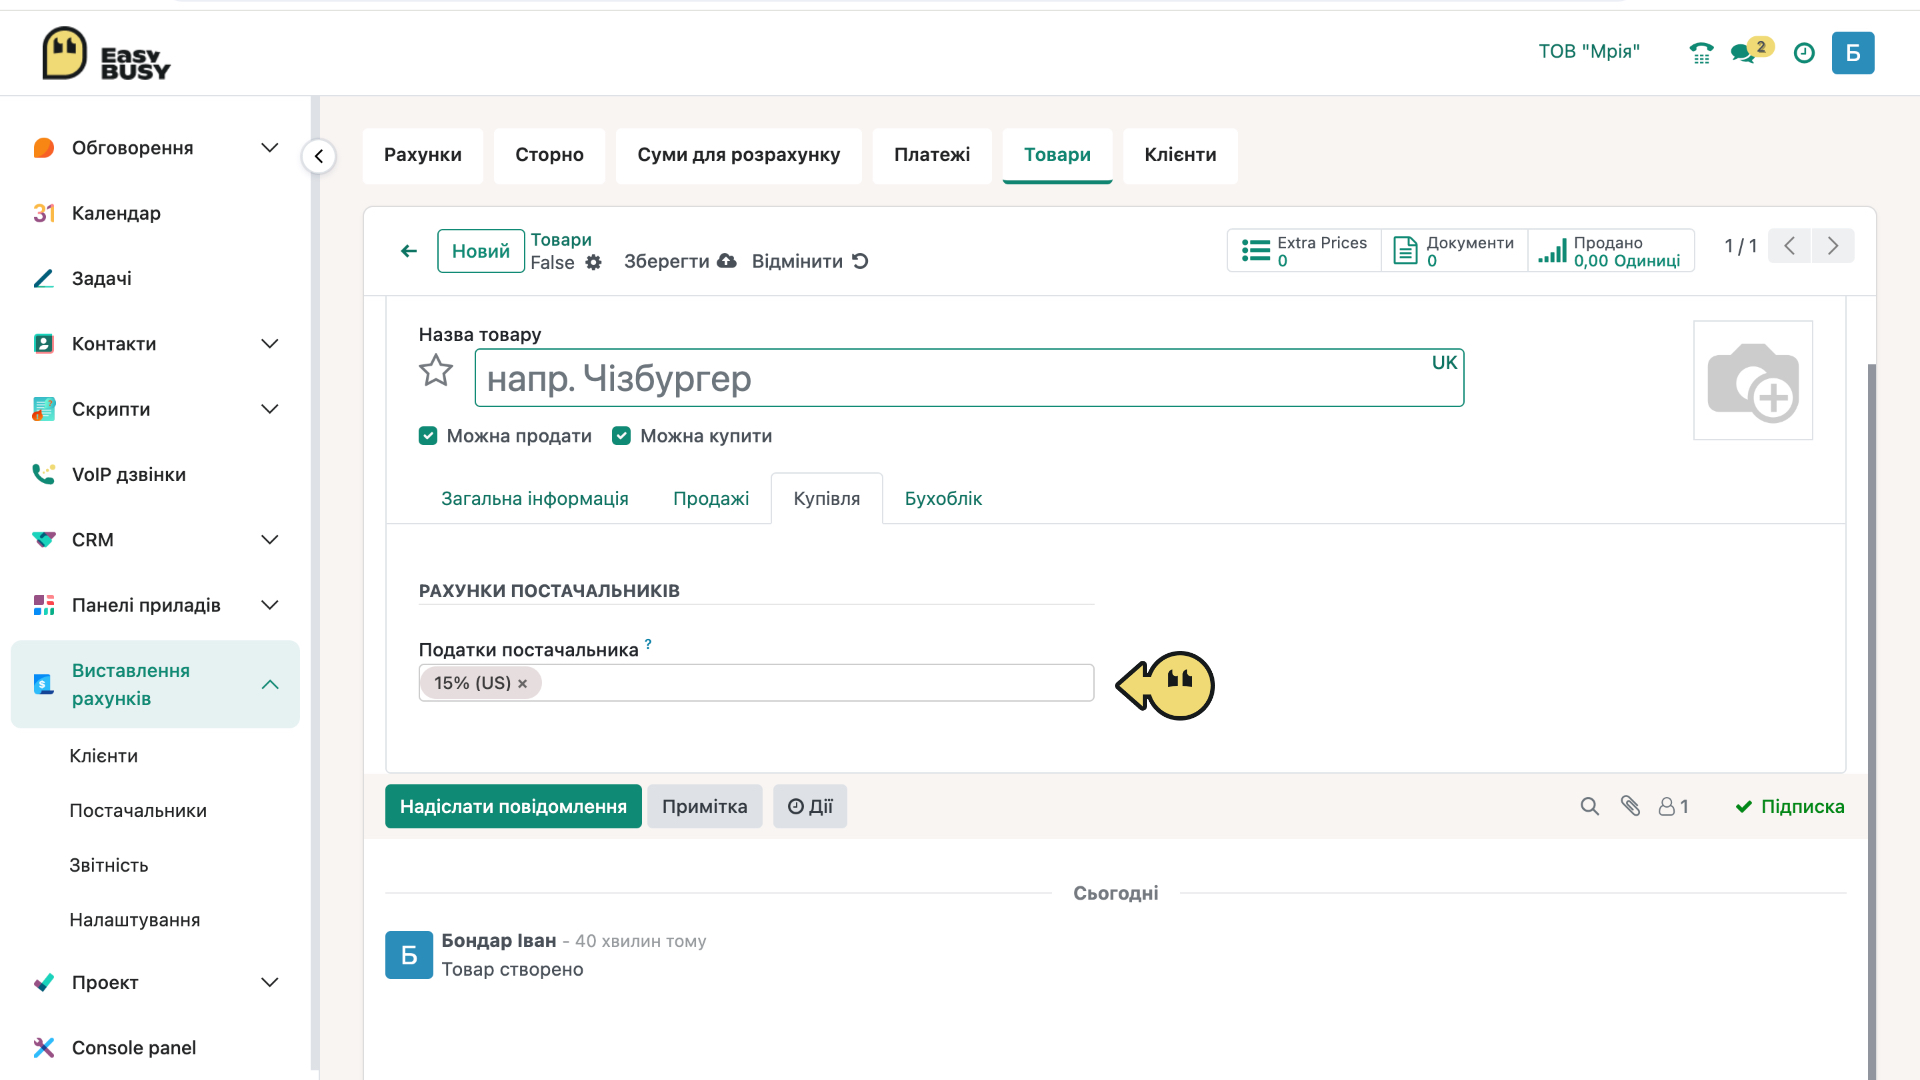Click Примітка button
Screen dimensions: 1920x1080
pos(705,806)
